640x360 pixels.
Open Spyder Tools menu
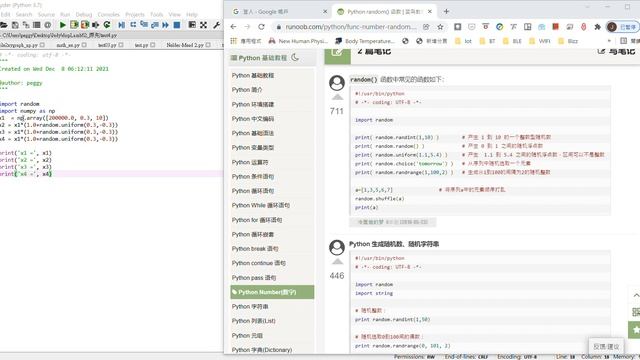tap(157, 14)
